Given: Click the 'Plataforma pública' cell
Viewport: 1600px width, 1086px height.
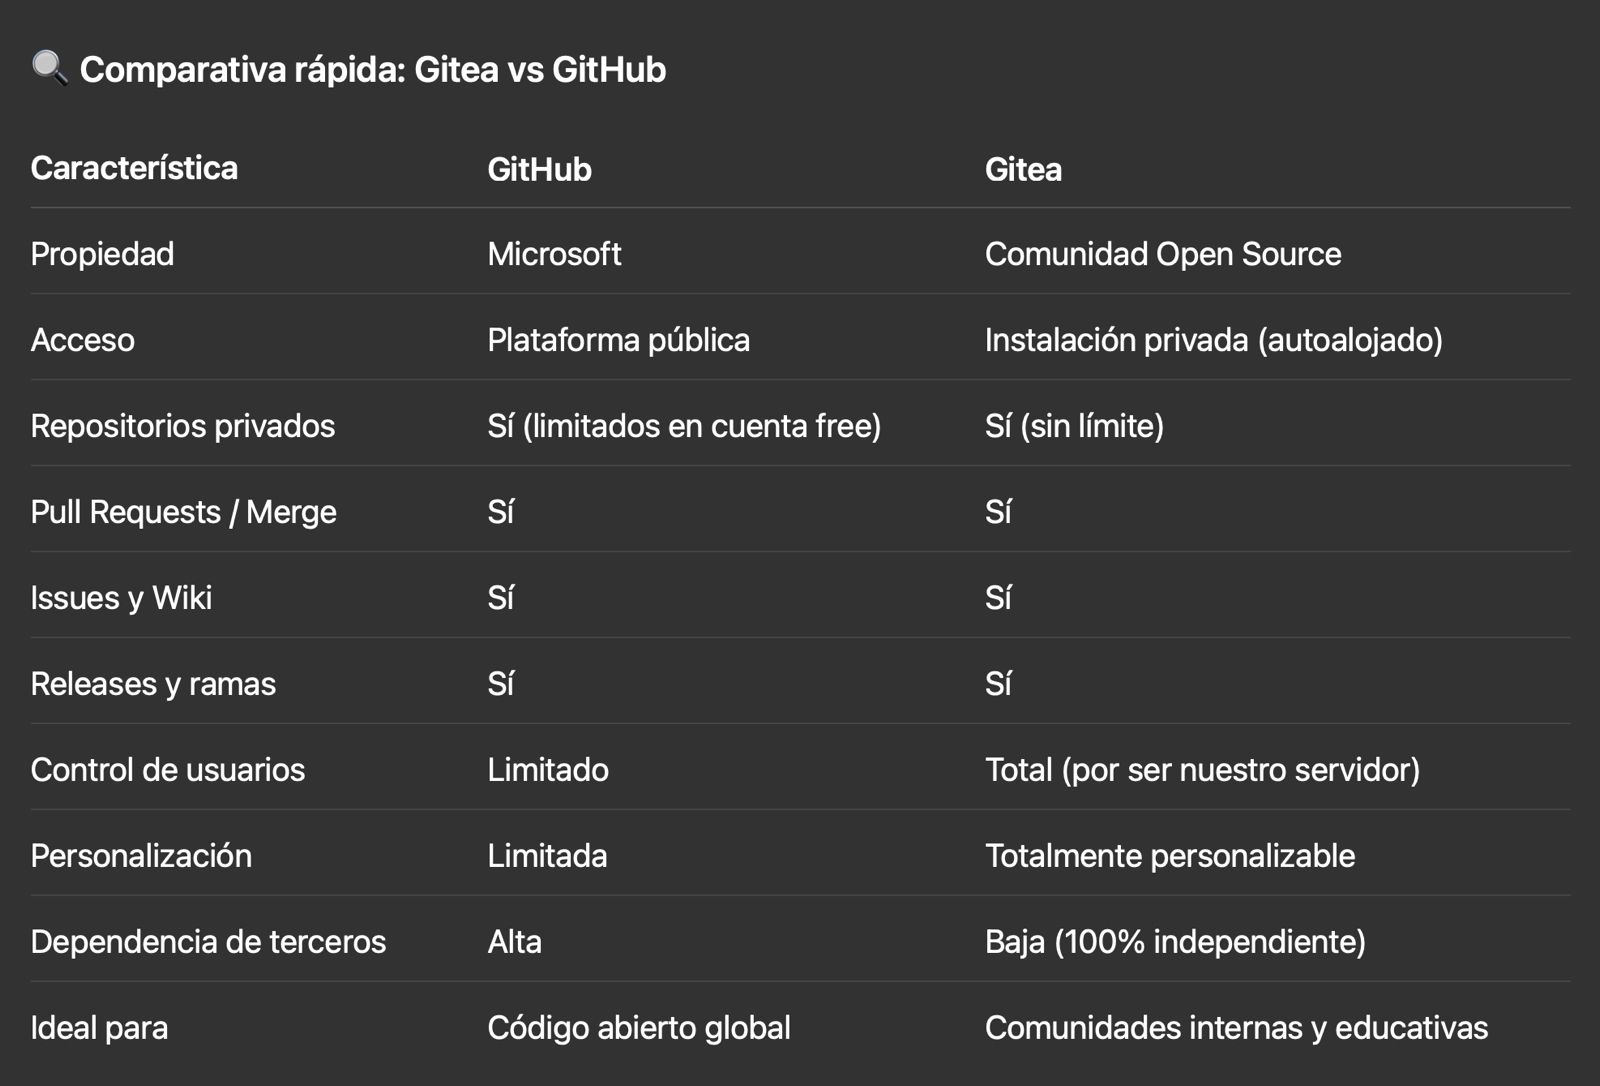Looking at the screenshot, I should coord(618,340).
